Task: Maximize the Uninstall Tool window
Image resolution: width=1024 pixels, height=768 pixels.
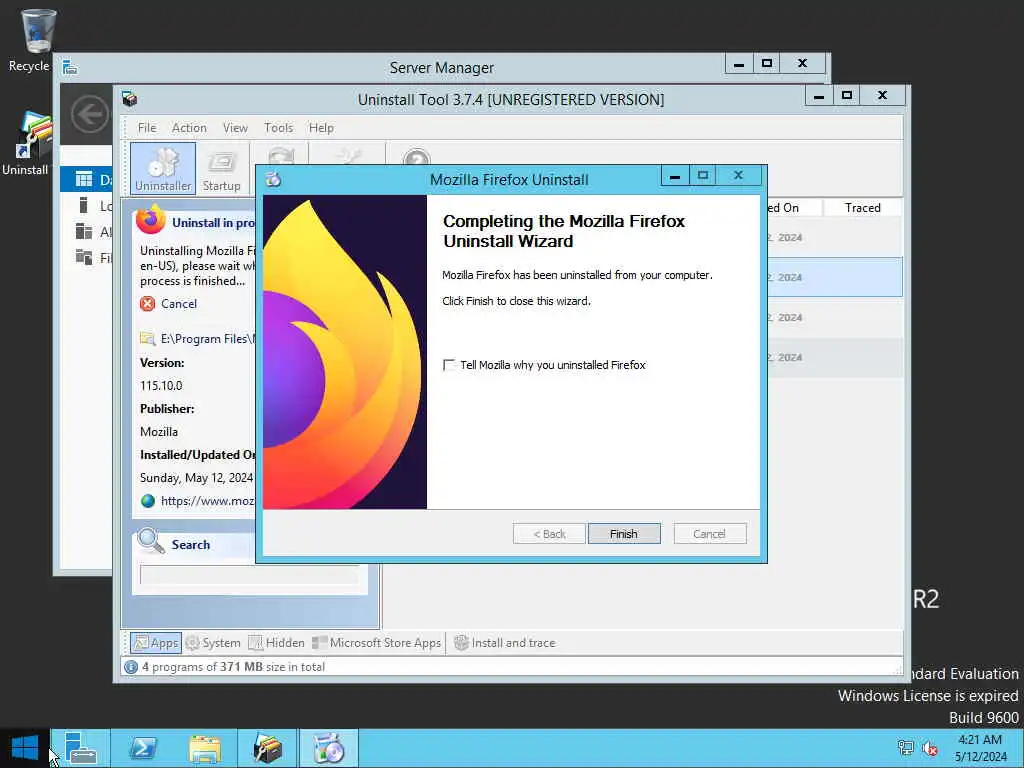Action: coord(847,95)
